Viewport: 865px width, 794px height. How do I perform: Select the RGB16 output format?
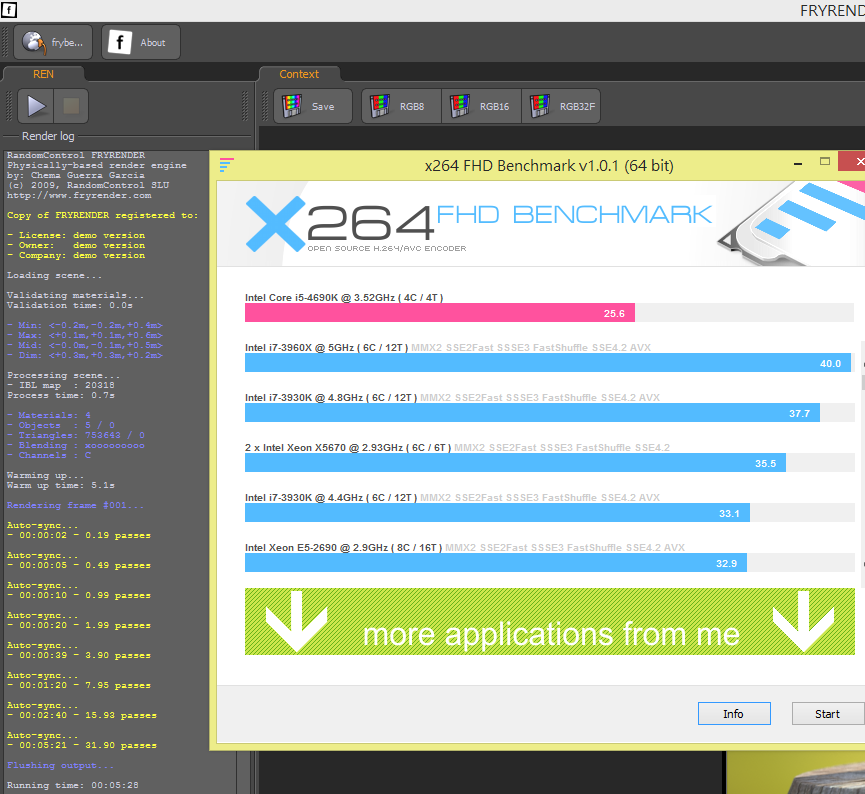(482, 106)
